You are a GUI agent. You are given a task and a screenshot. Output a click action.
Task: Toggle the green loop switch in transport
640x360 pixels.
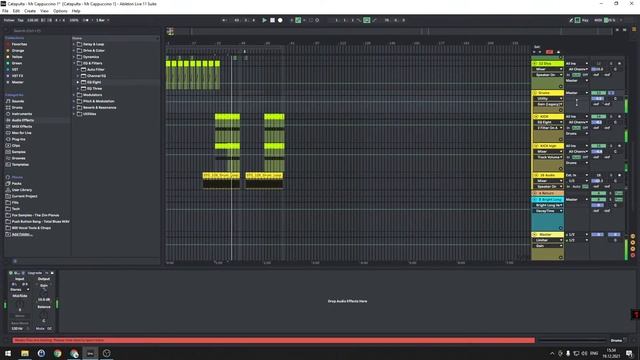(x=367, y=20)
